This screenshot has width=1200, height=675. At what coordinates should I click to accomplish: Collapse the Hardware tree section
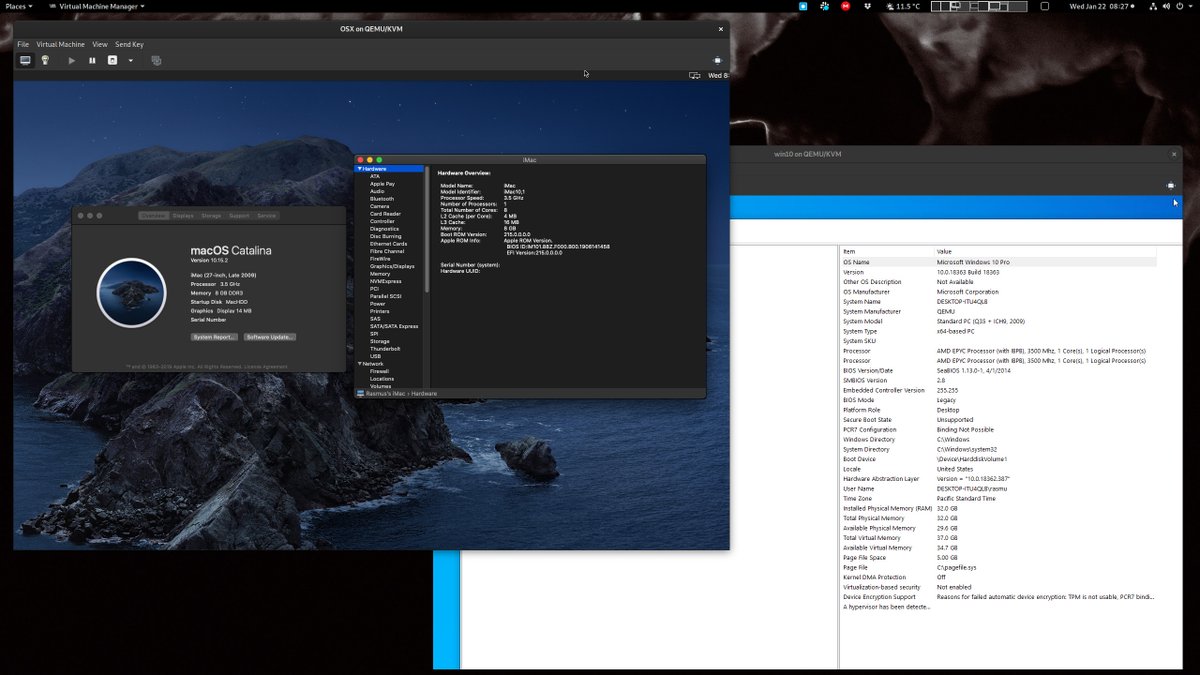tap(359, 169)
